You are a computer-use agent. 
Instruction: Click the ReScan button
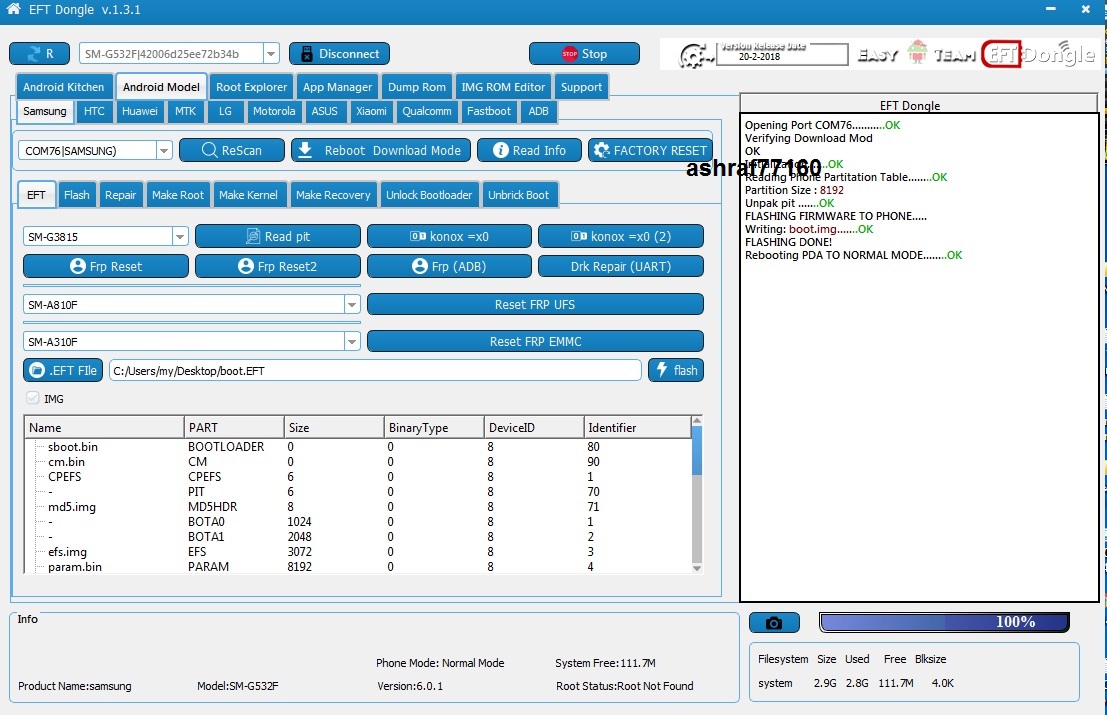pos(232,150)
